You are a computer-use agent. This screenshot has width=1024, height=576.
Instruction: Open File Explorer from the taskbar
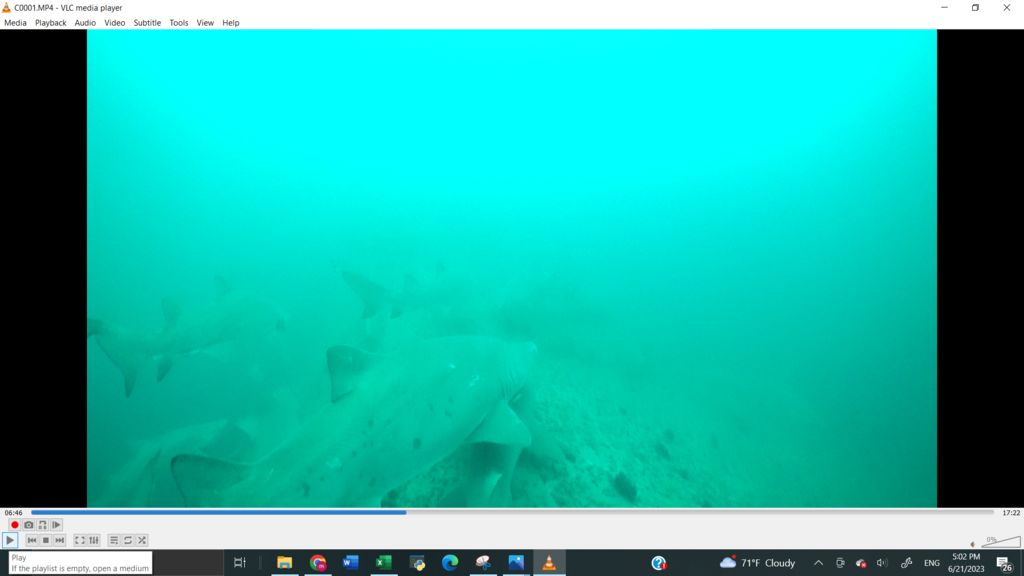(284, 563)
